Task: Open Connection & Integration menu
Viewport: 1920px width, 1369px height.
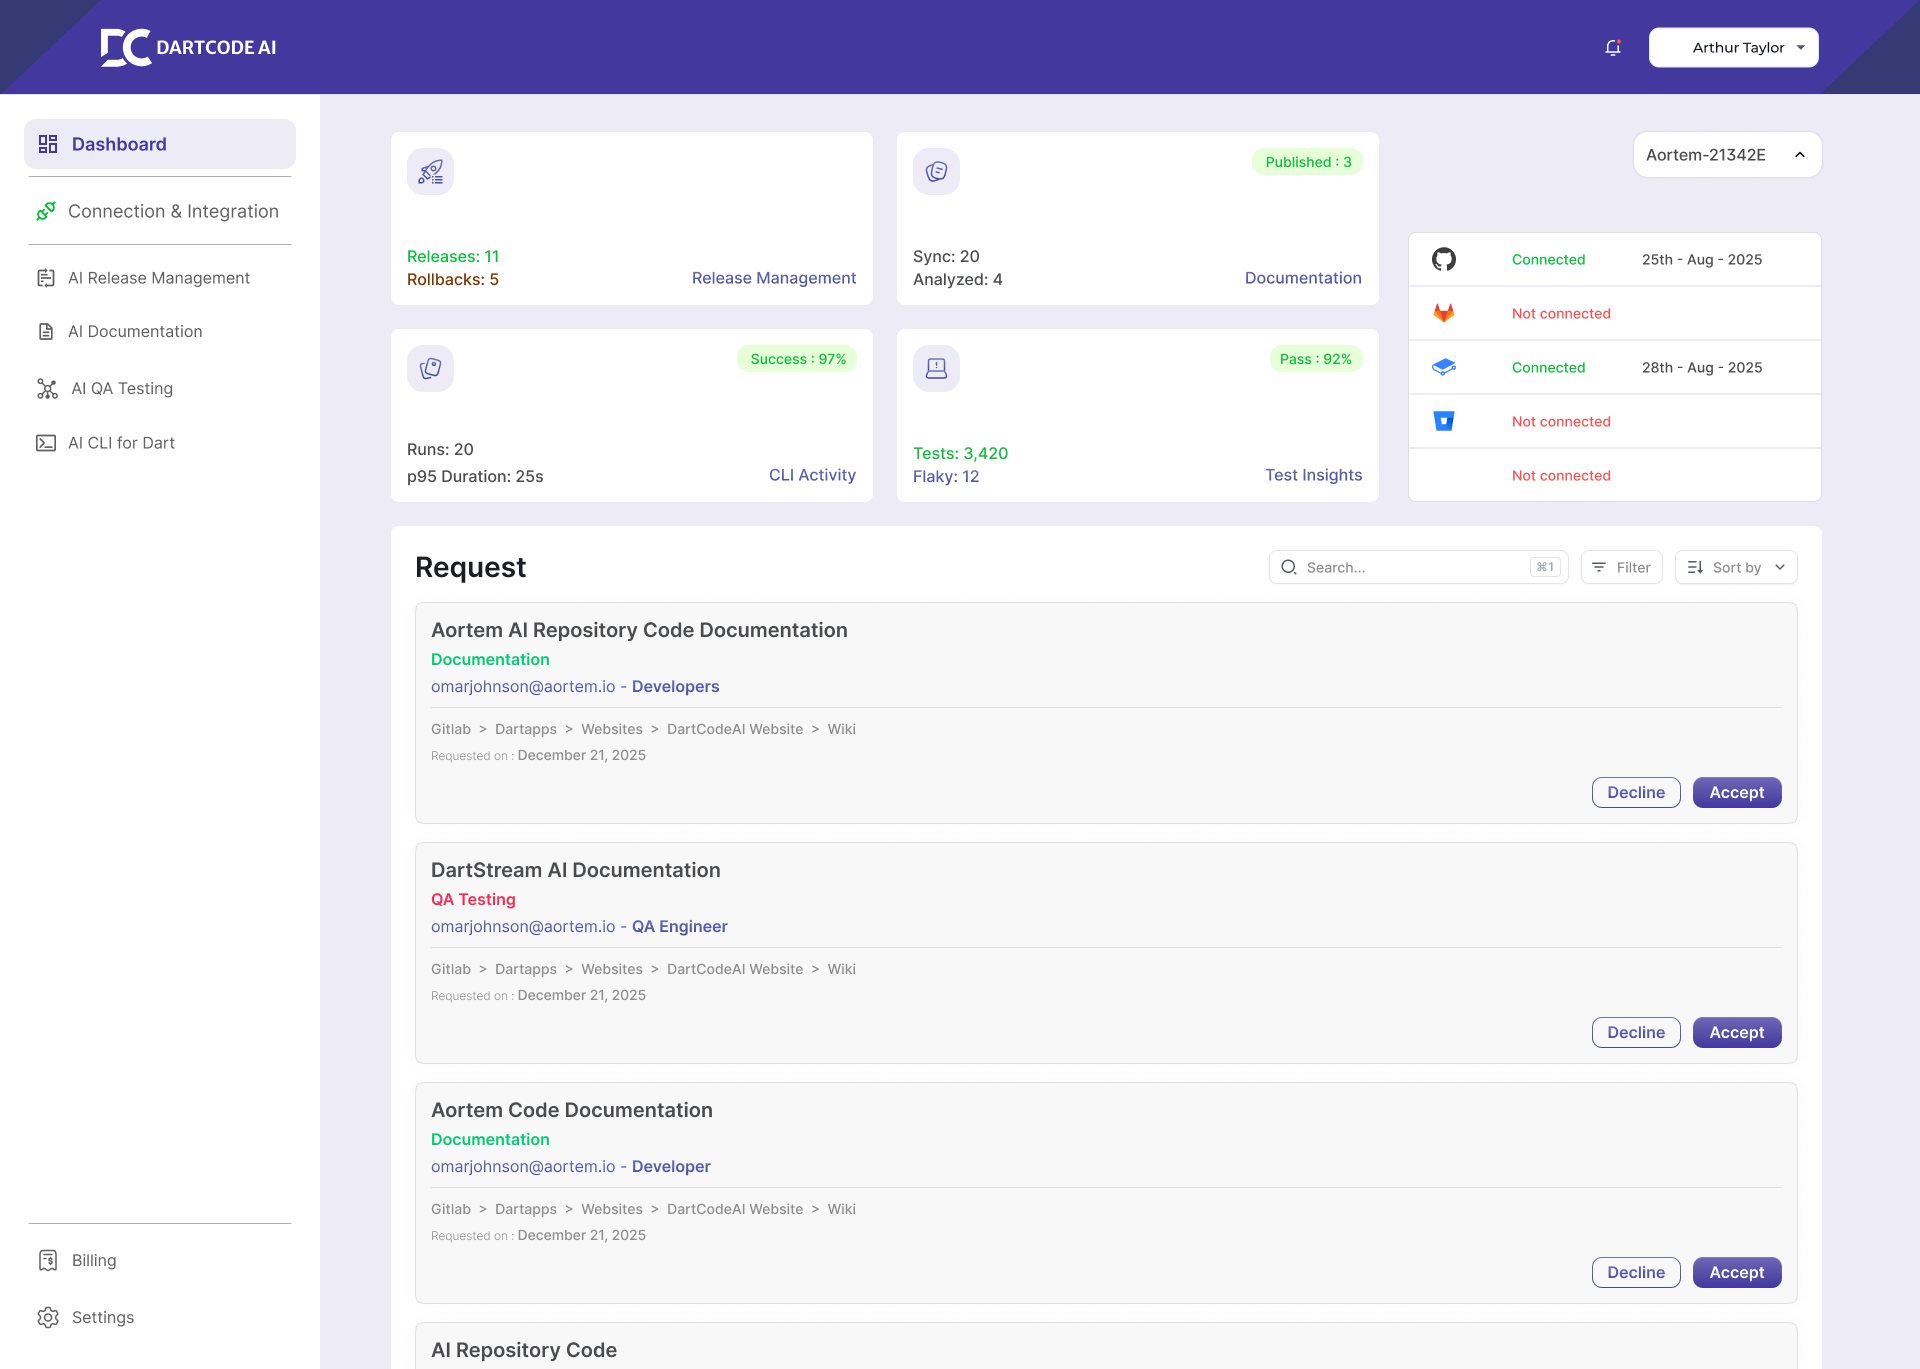Action: [x=160, y=211]
